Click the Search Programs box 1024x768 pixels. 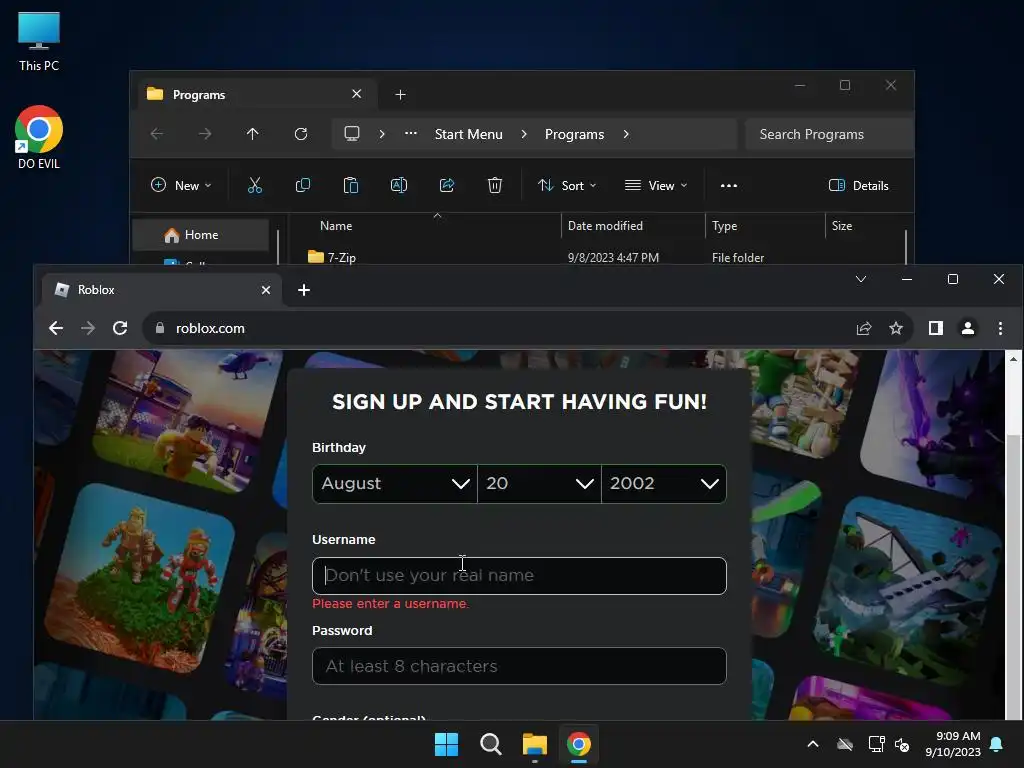(x=829, y=134)
